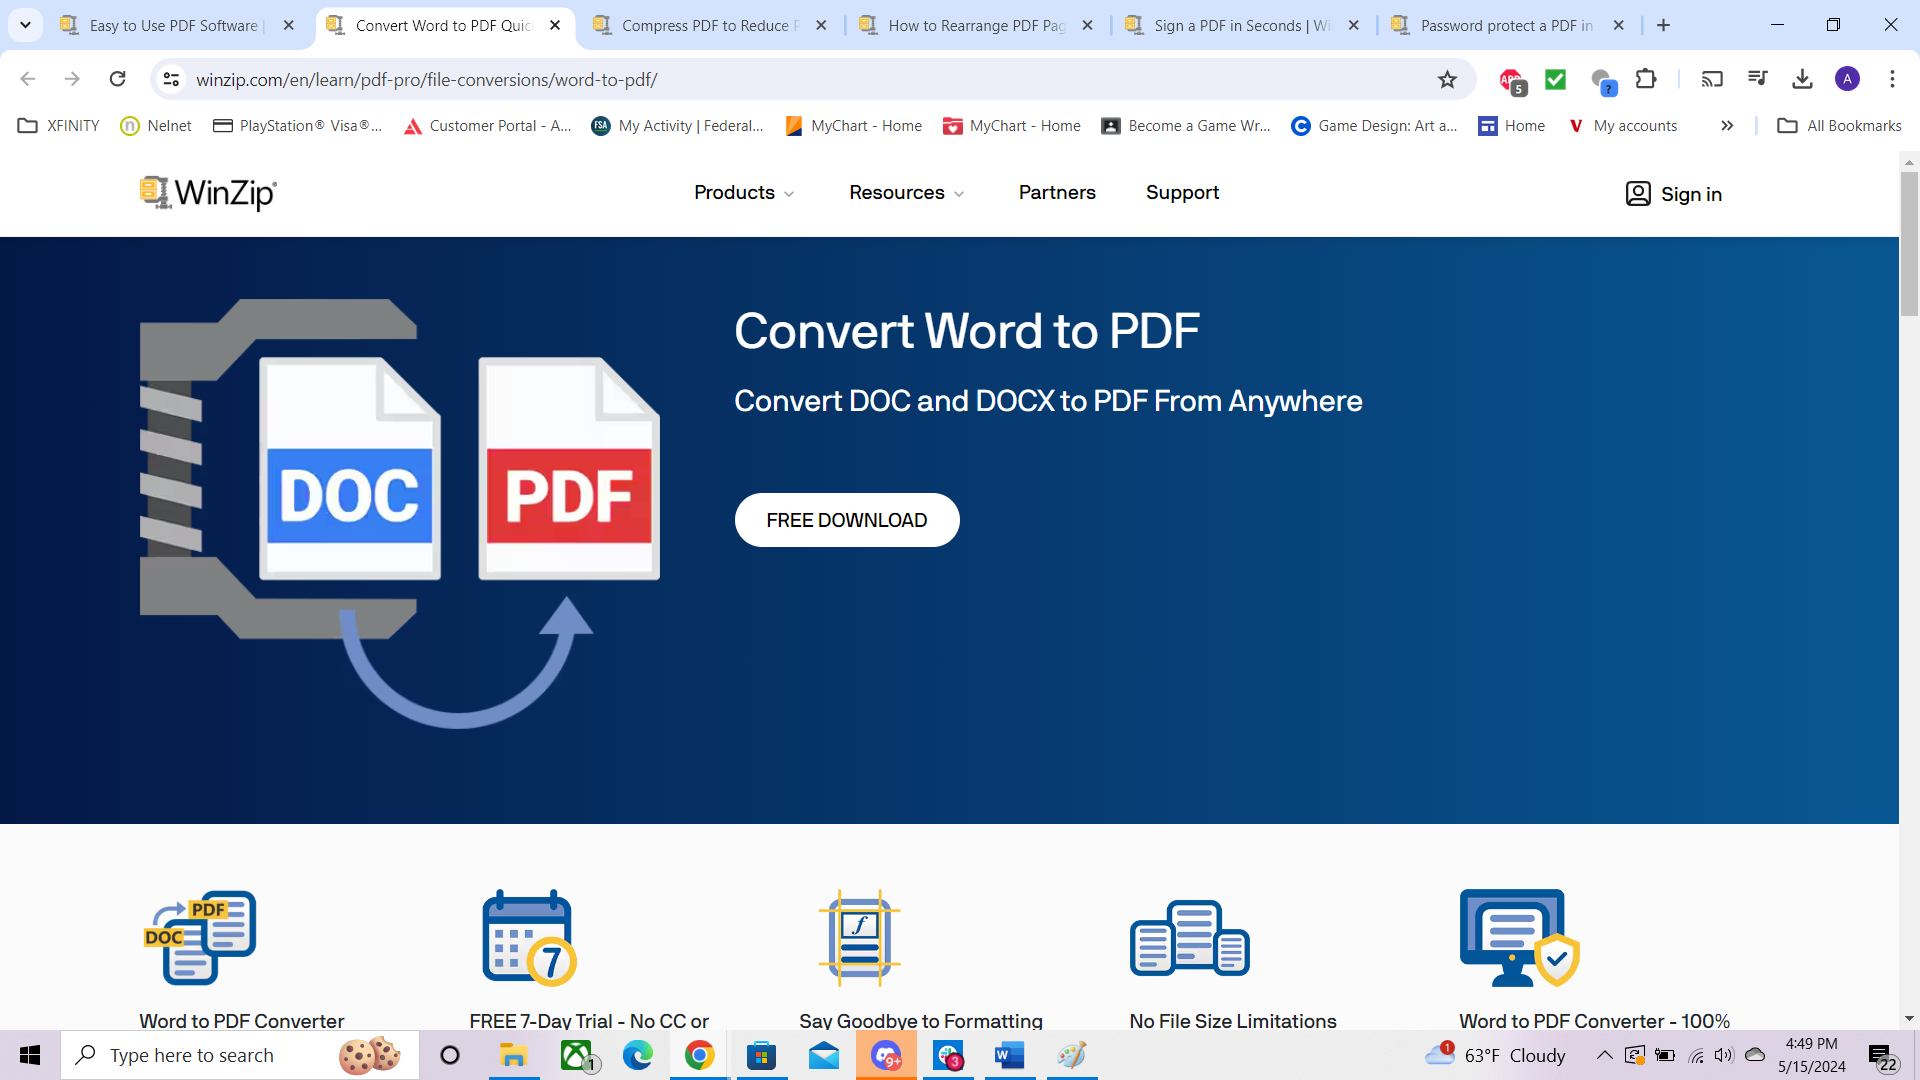Image resolution: width=1920 pixels, height=1080 pixels.
Task: Close the Convert Word to PDF tab
Action: [555, 25]
